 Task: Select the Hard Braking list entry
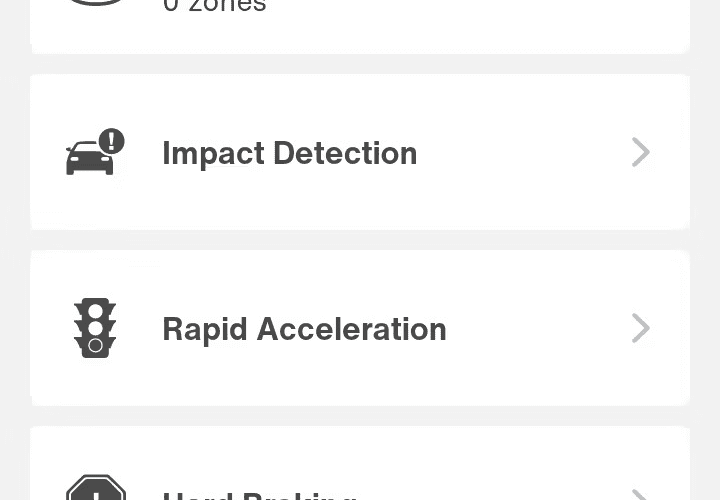(x=360, y=463)
